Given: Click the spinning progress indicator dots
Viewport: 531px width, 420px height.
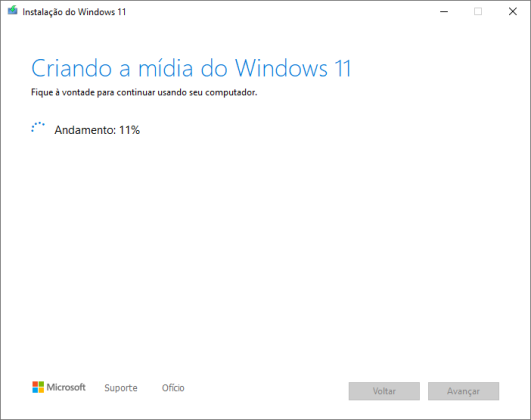Looking at the screenshot, I should click(x=38, y=128).
